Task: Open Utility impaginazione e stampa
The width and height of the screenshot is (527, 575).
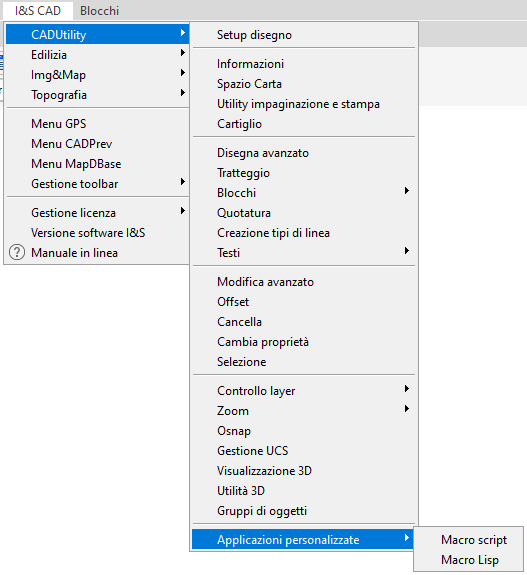Action: click(x=304, y=104)
